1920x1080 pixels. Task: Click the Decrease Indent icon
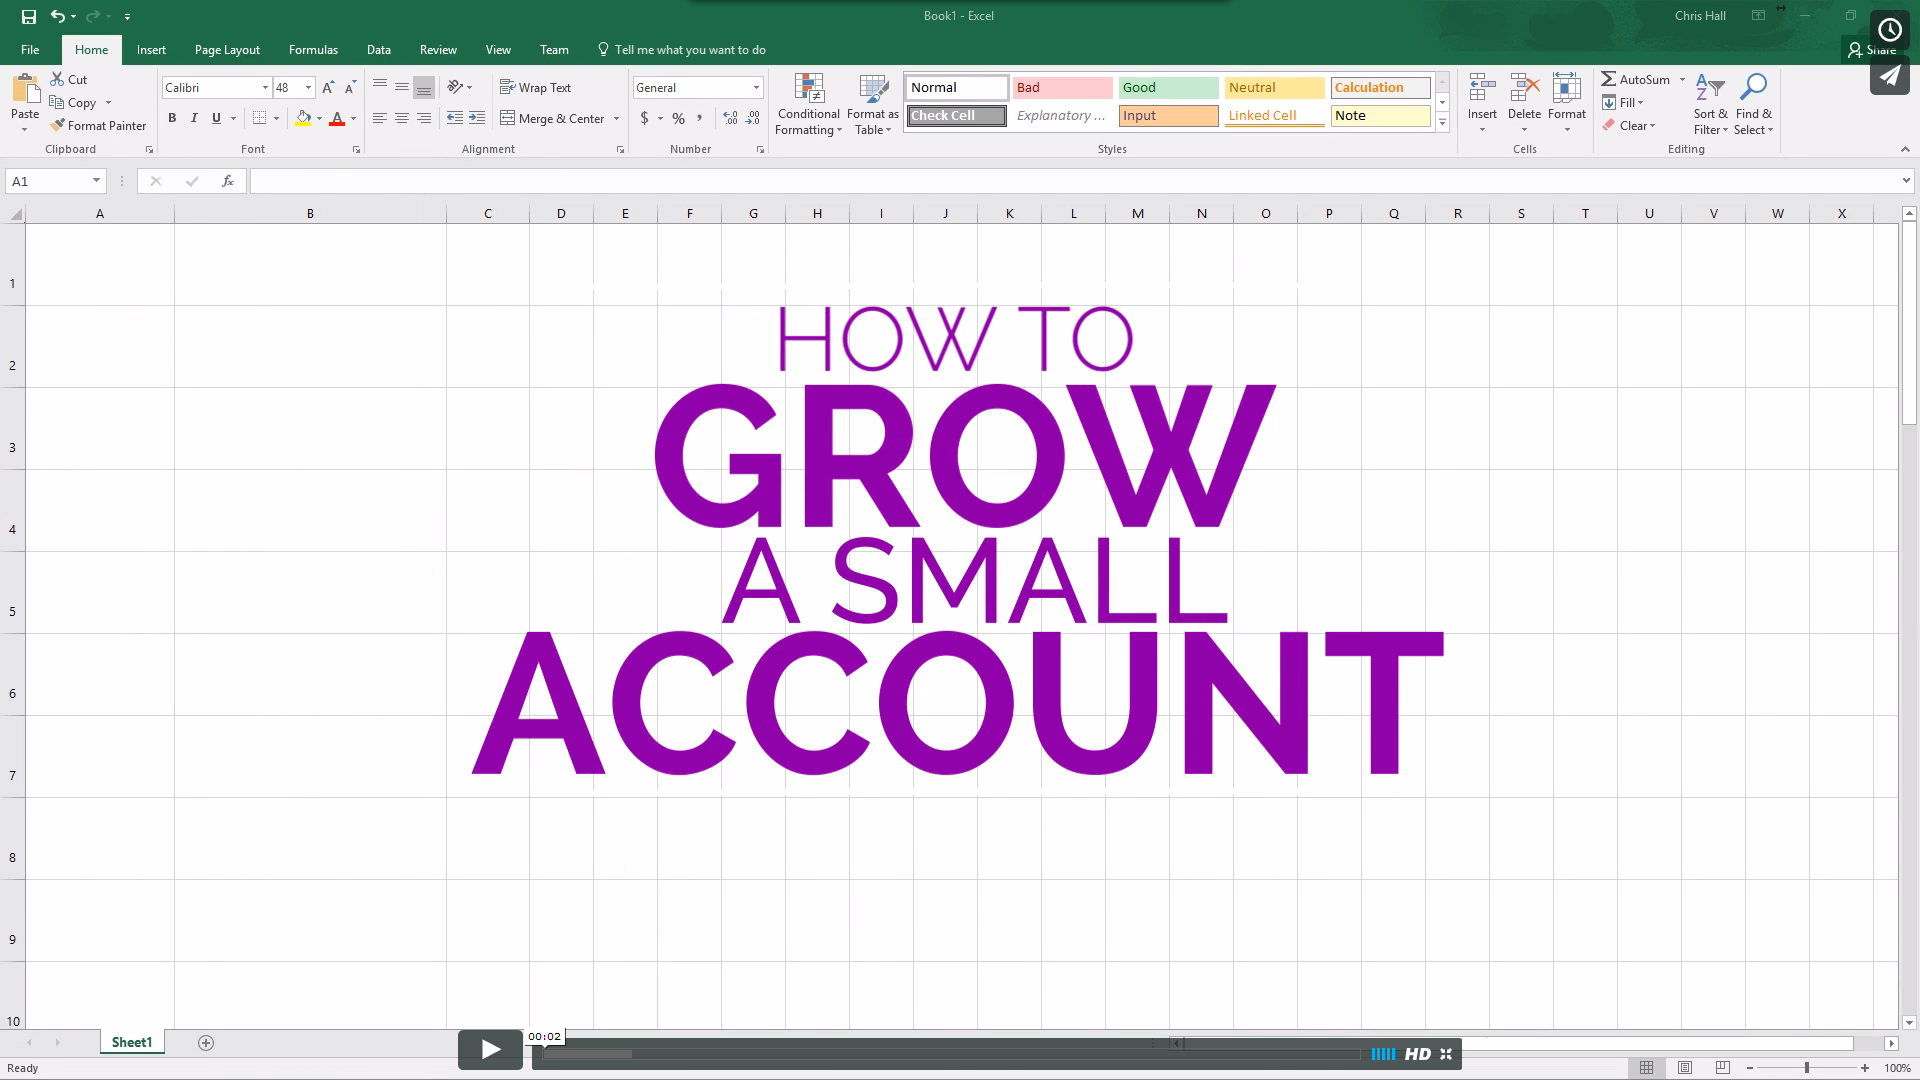455,118
